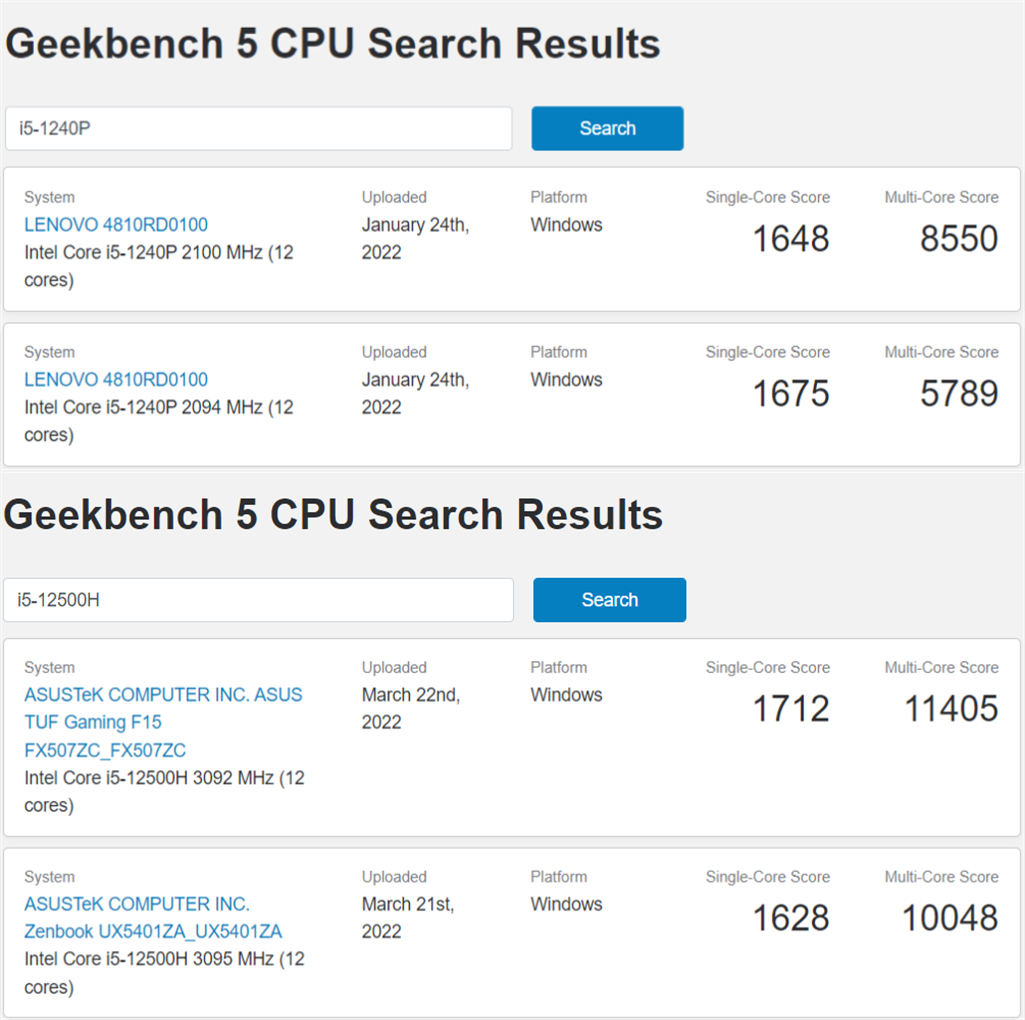The height and width of the screenshot is (1020, 1025).
Task: Click the text 'Intel Core i5-1240P 2100 MHz (12 cores)'
Action: [159, 266]
